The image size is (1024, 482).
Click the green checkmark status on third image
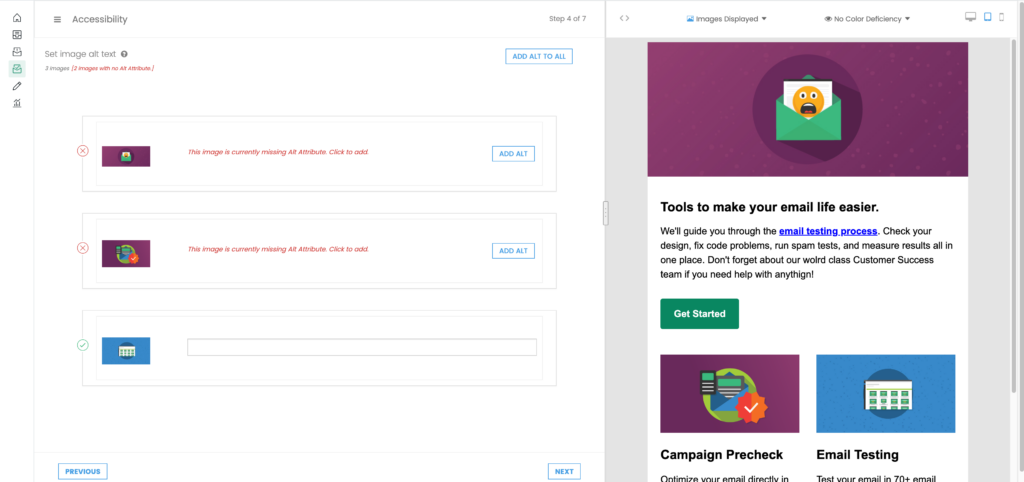83,345
